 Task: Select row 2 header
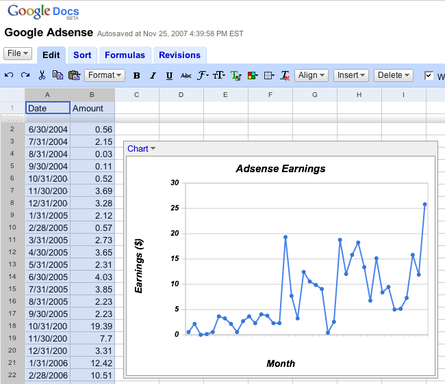coord(12,129)
